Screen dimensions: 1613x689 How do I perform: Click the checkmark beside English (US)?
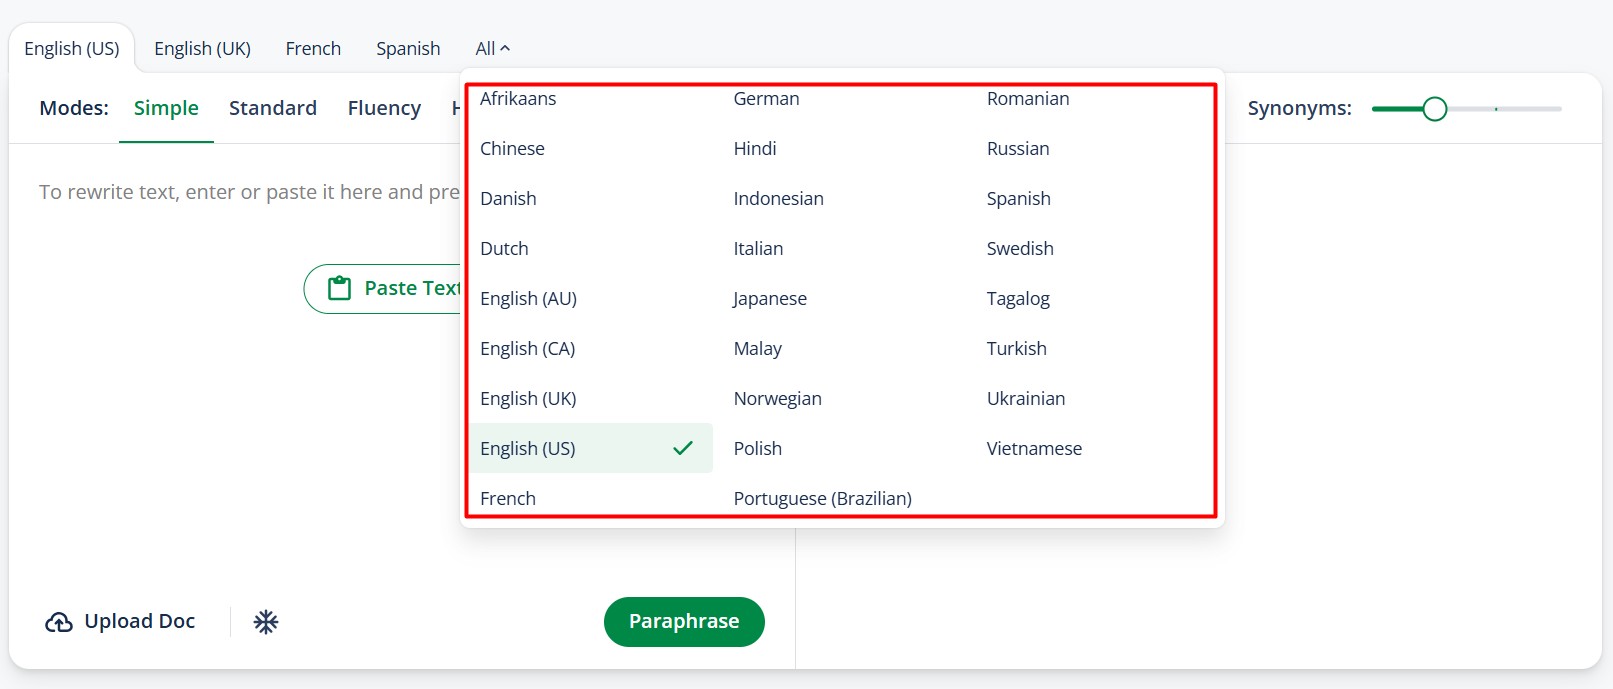pos(683,448)
